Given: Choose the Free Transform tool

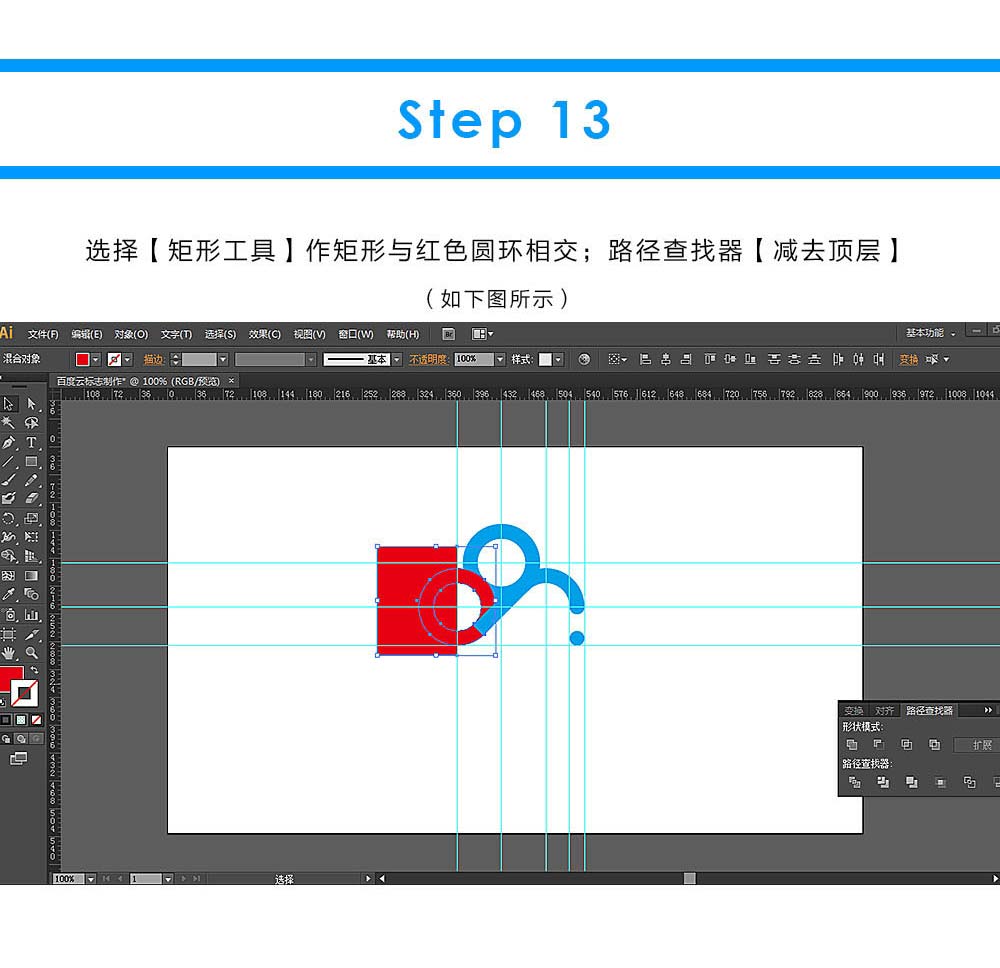Looking at the screenshot, I should click(x=31, y=537).
